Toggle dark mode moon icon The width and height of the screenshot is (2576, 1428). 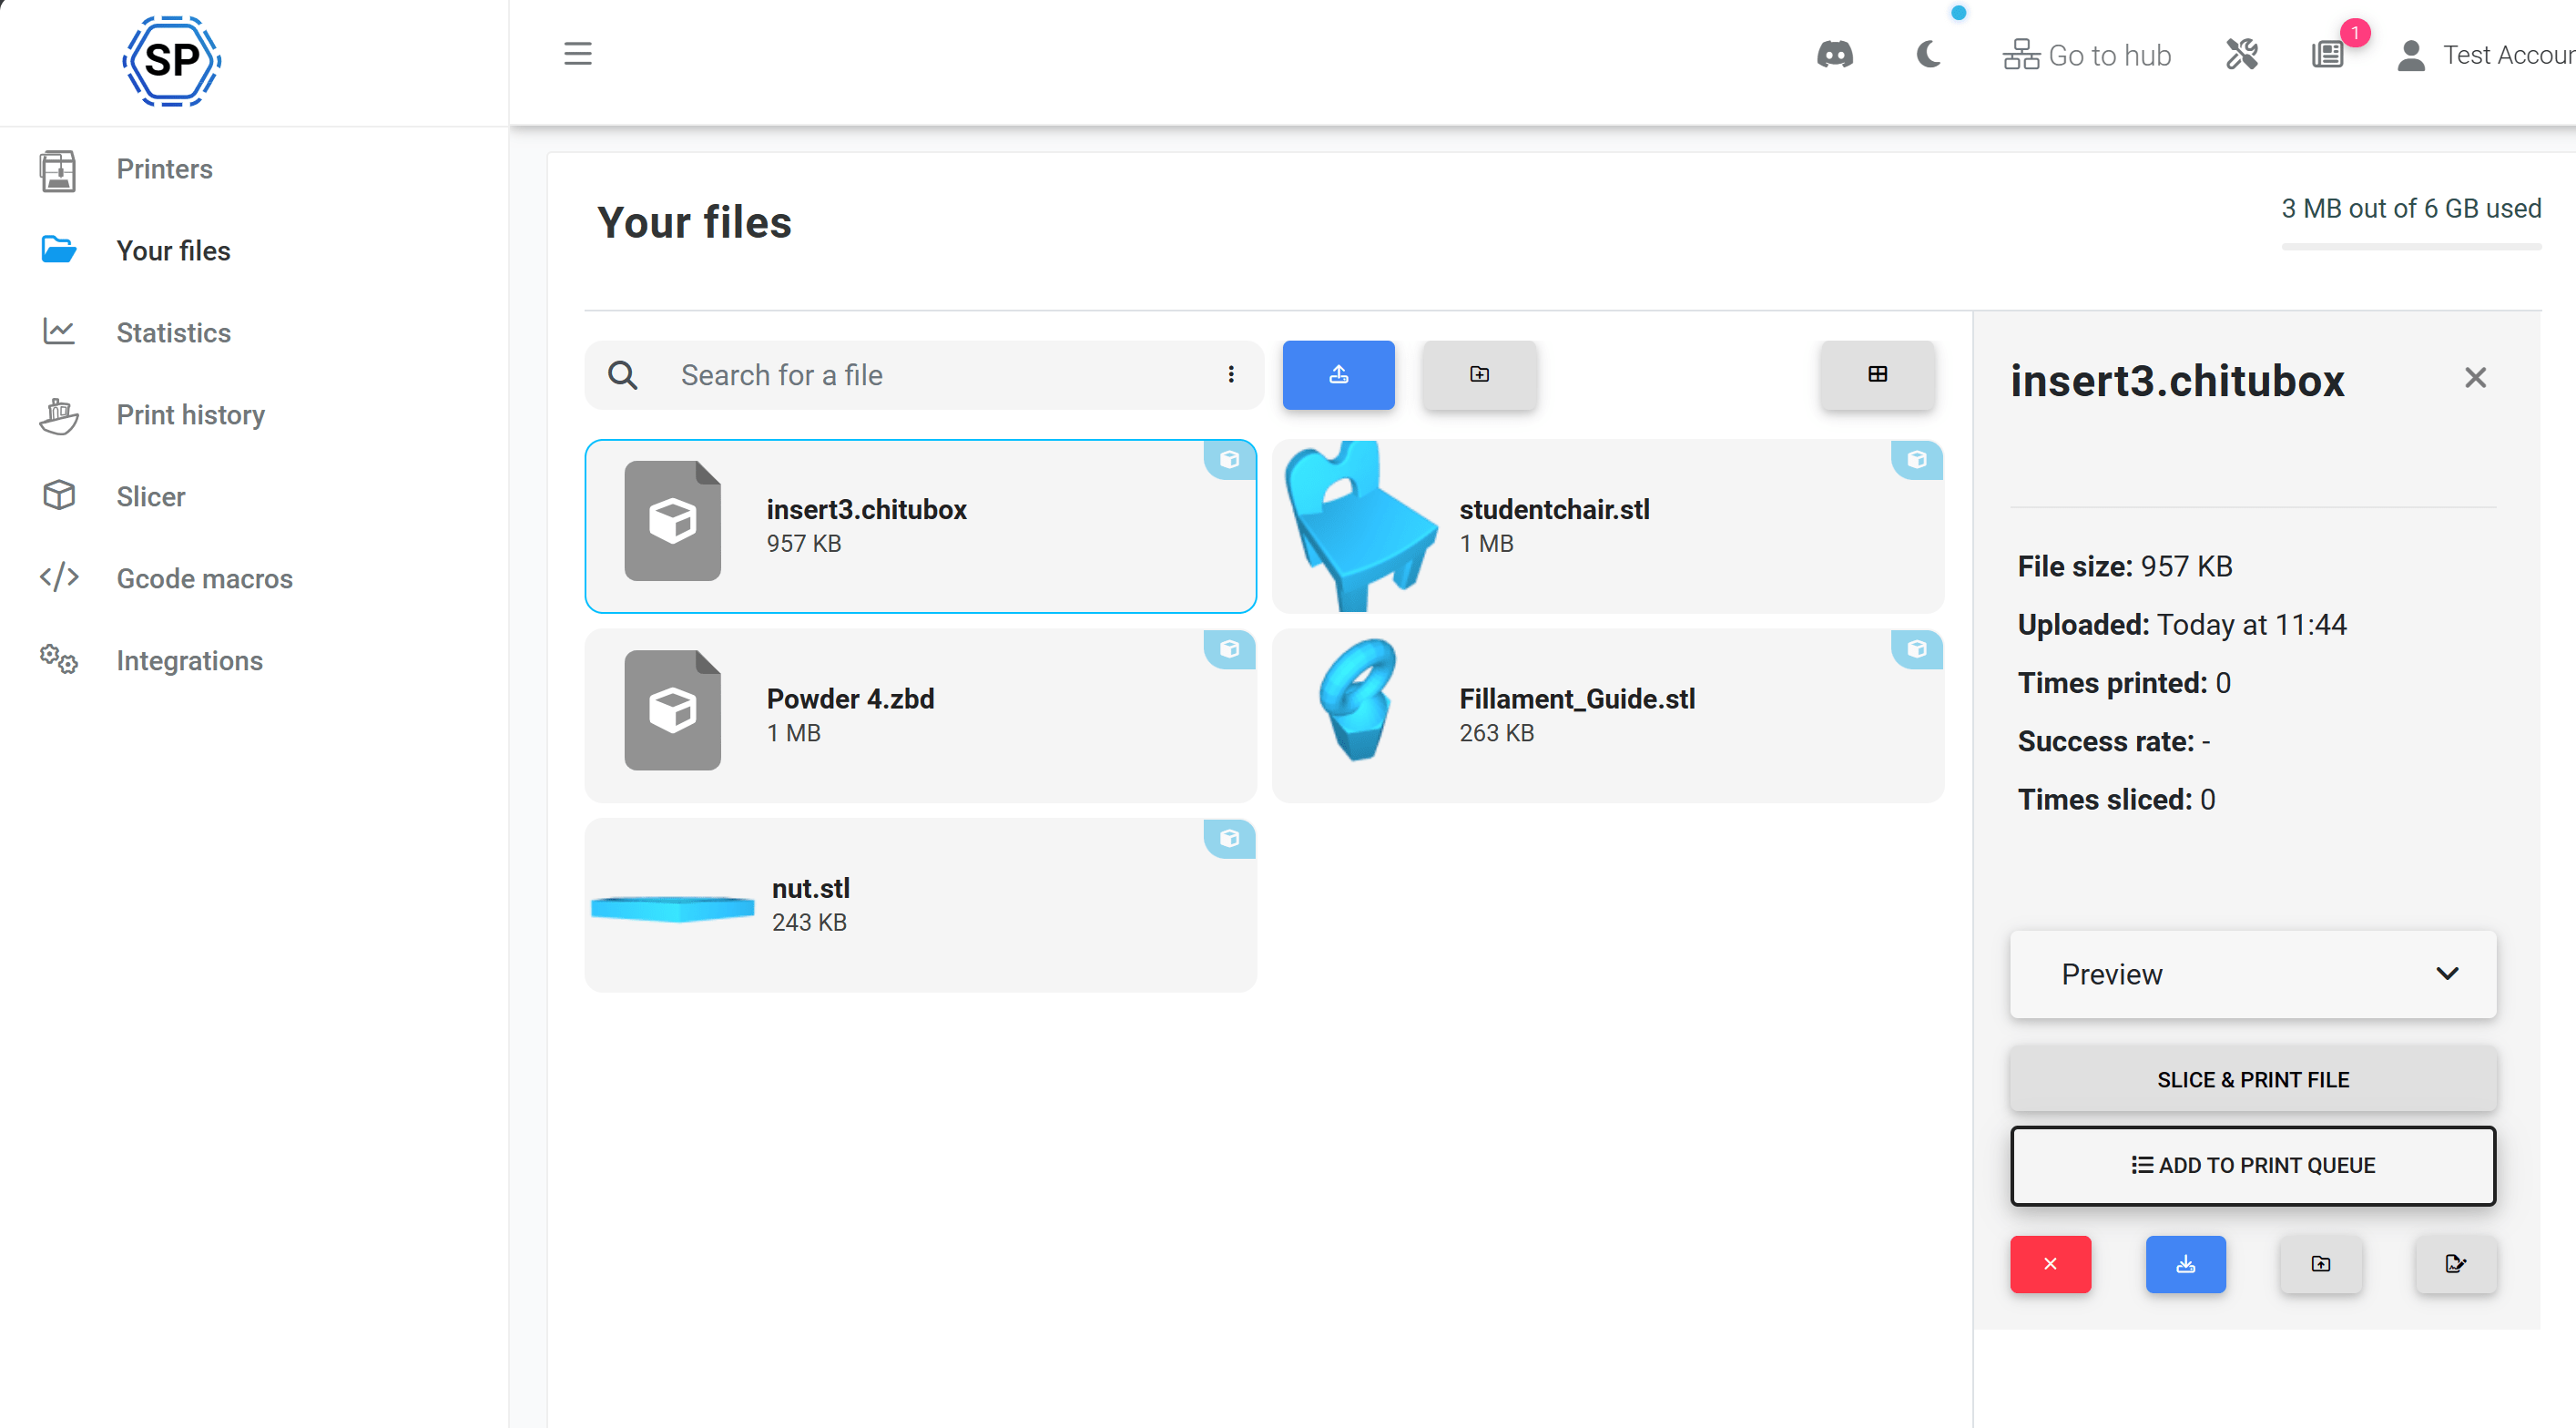click(1928, 54)
